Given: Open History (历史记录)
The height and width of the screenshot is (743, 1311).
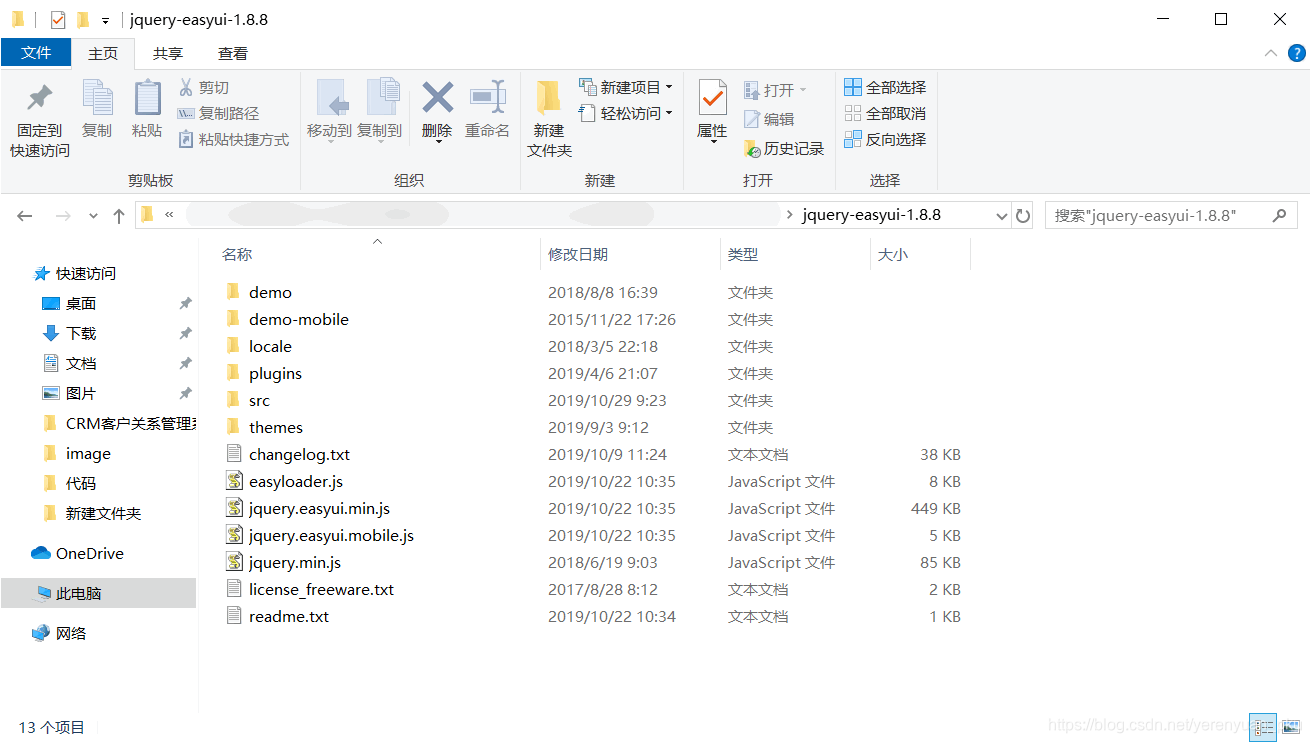Looking at the screenshot, I should 784,149.
